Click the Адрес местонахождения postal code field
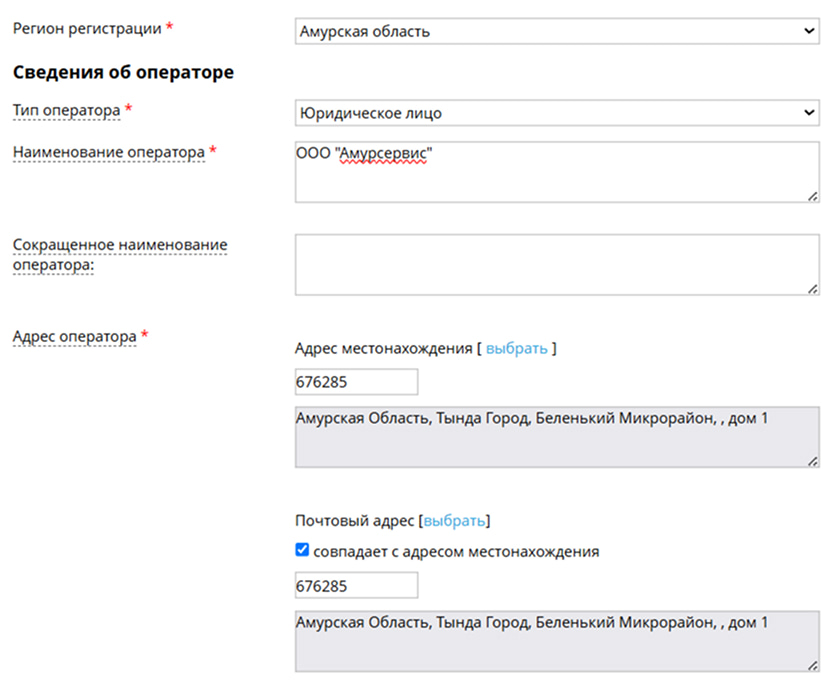 [x=356, y=382]
